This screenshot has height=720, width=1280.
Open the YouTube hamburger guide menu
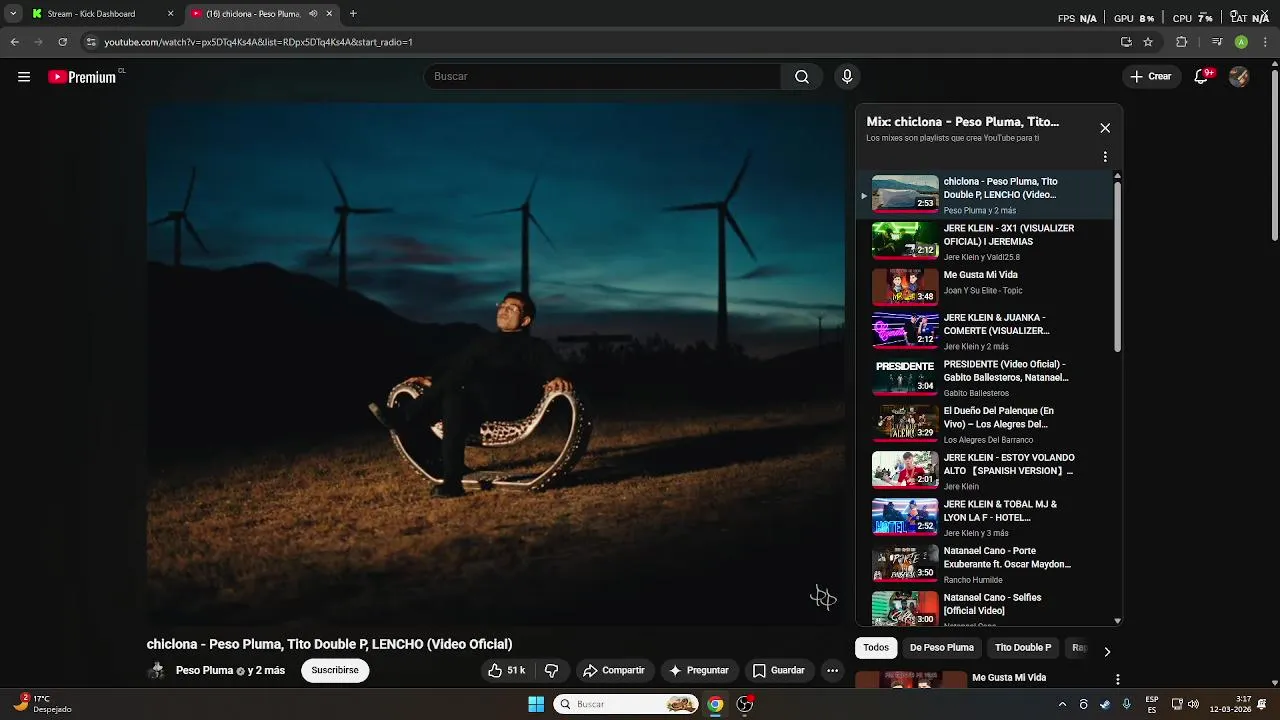(x=24, y=77)
